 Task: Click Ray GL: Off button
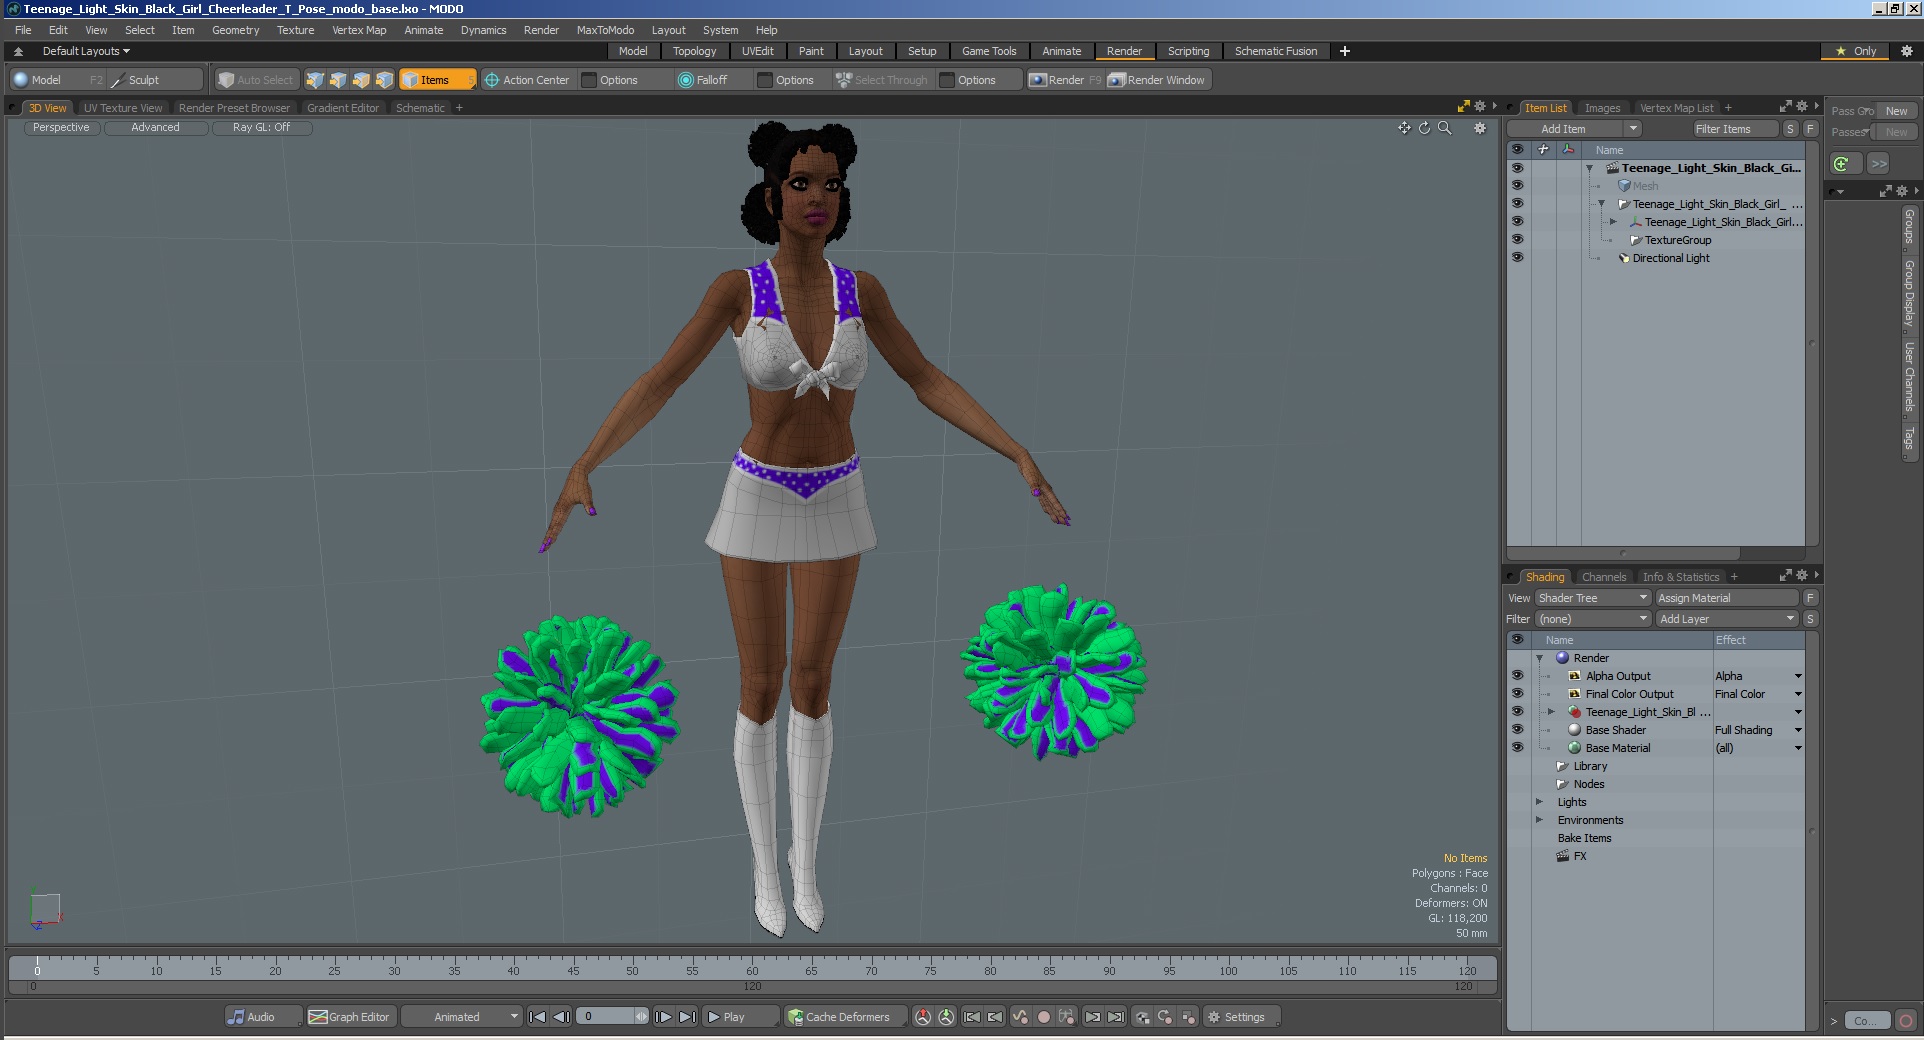pyautogui.click(x=261, y=127)
